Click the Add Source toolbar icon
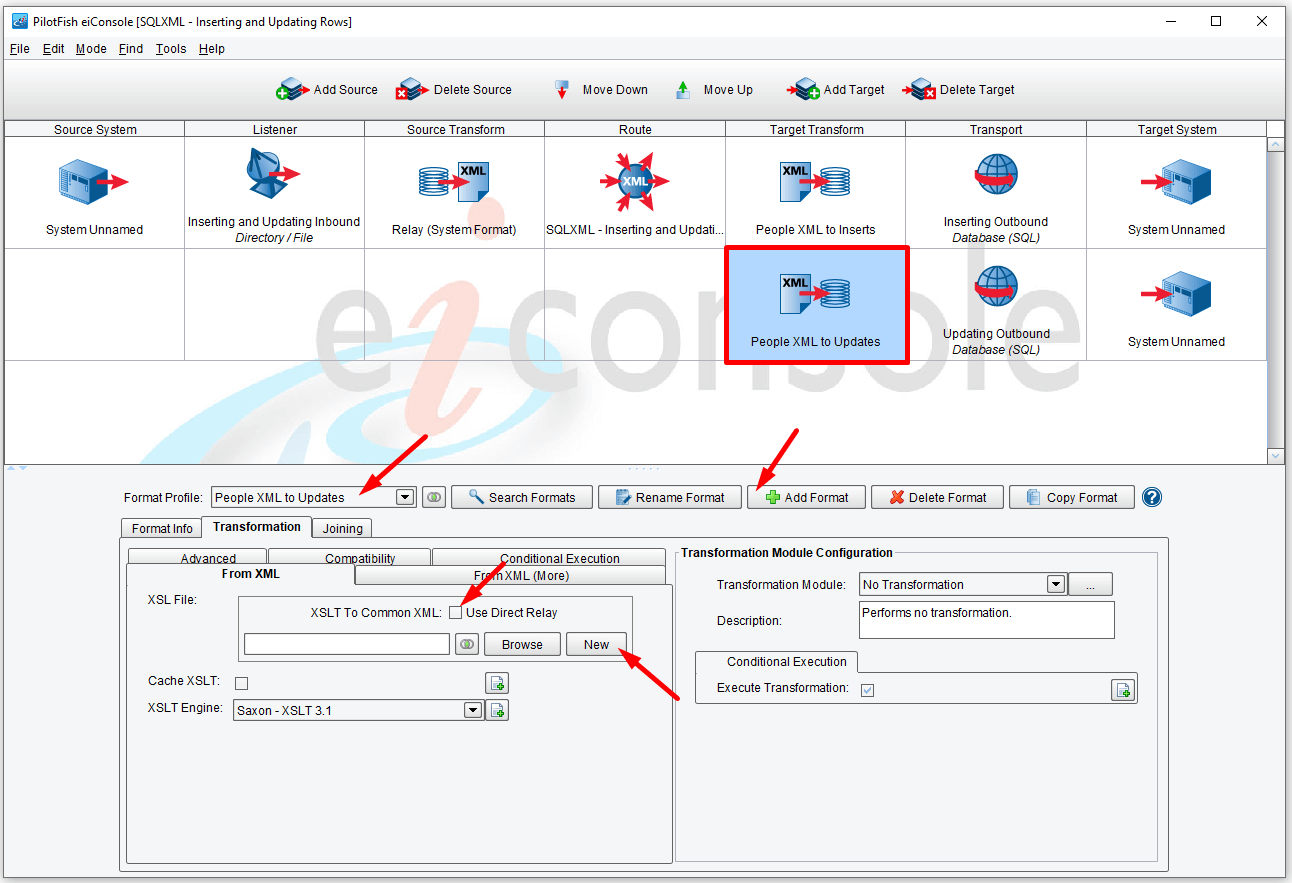 291,90
